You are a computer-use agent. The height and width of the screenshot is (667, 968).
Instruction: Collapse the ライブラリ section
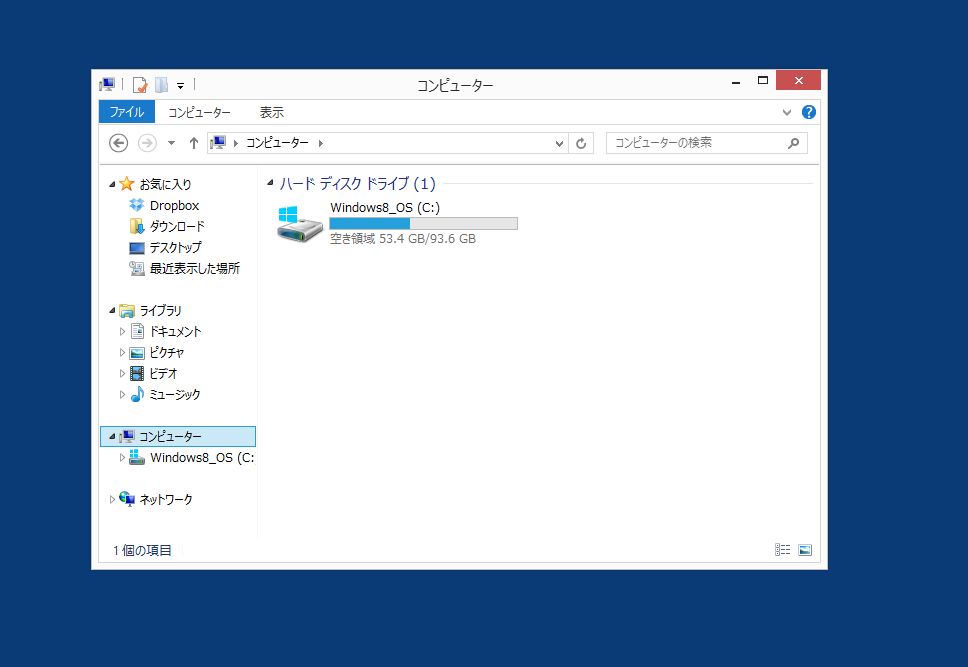[x=112, y=310]
